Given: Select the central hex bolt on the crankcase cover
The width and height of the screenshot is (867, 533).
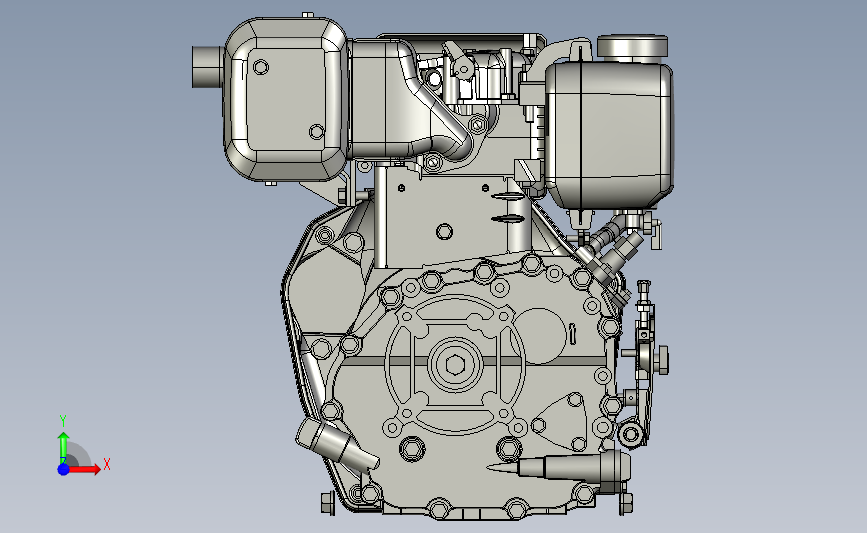Looking at the screenshot, I should (455, 364).
